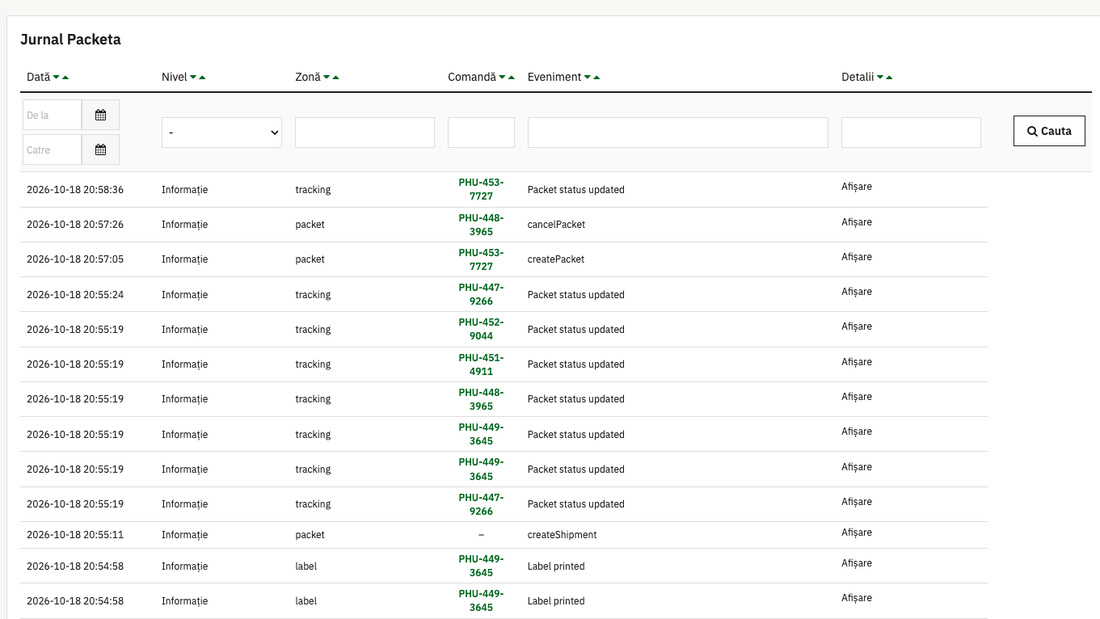Sort Nivel column descending arrow

click(193, 77)
